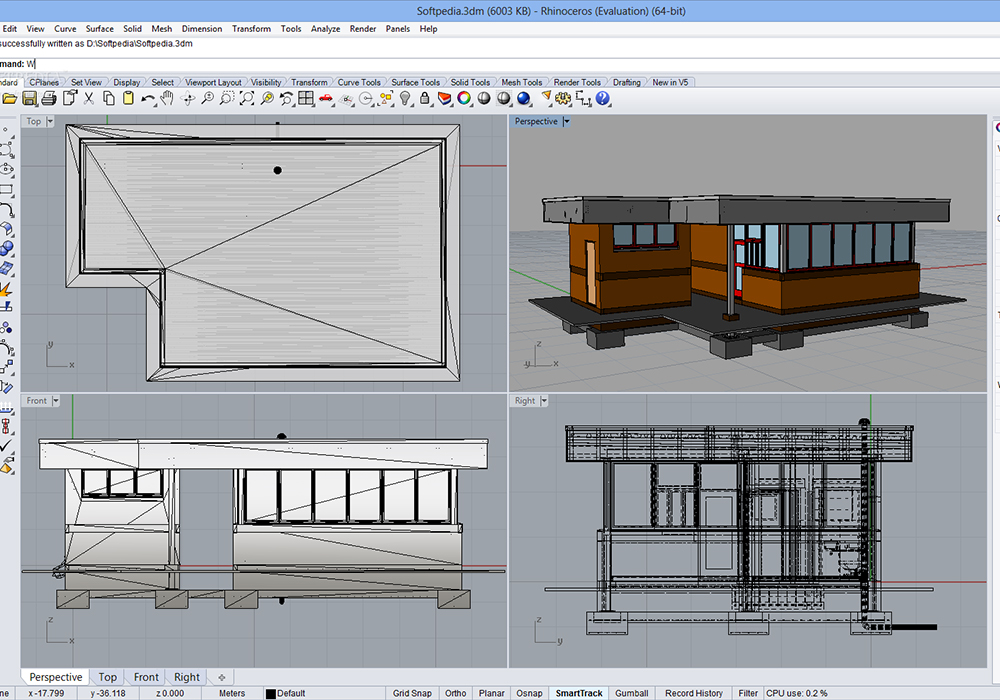Toggle Grid Snap in status bar
The image size is (1000, 700).
pos(413,693)
